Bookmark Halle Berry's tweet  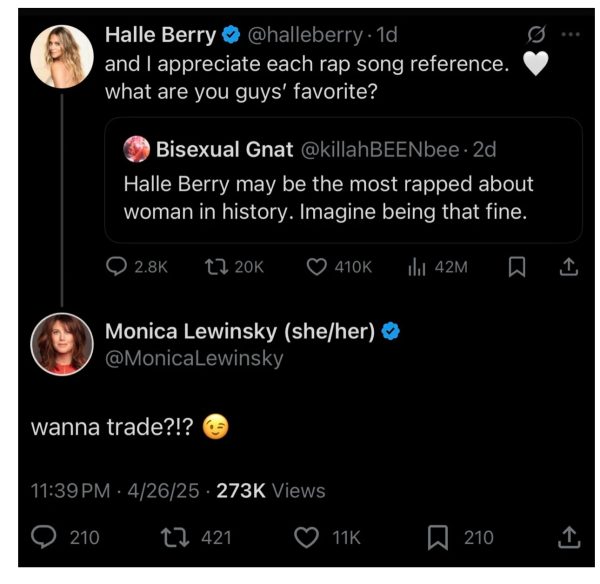click(517, 267)
